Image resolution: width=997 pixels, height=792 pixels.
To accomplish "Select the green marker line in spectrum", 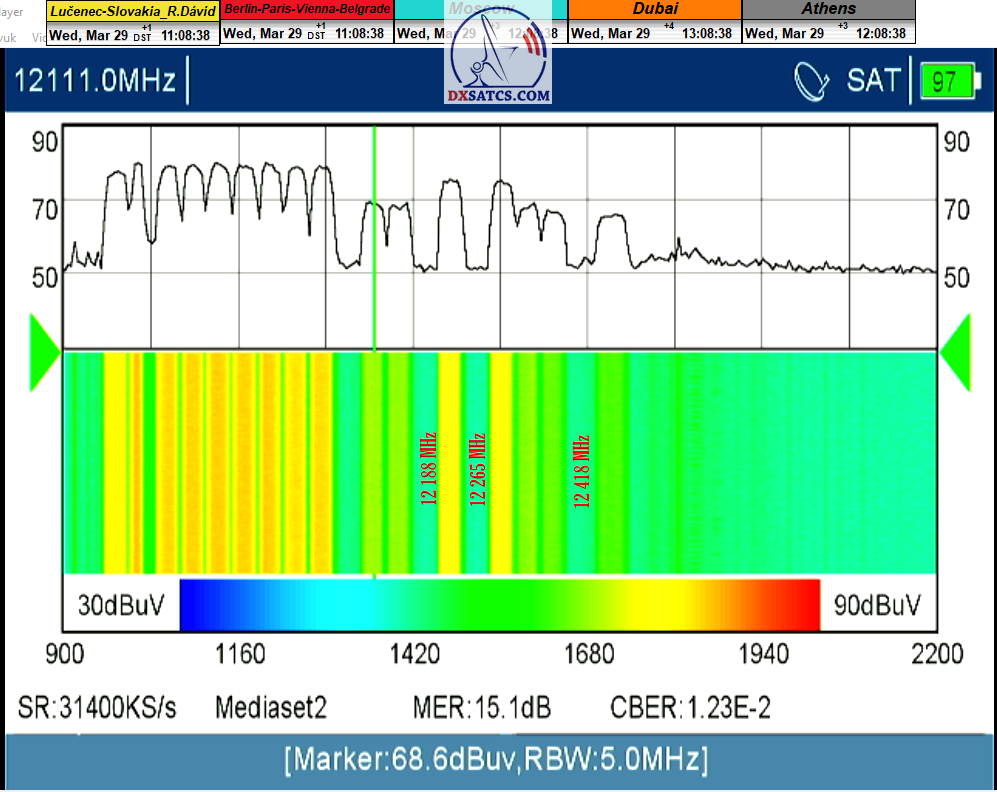I will coord(374,240).
